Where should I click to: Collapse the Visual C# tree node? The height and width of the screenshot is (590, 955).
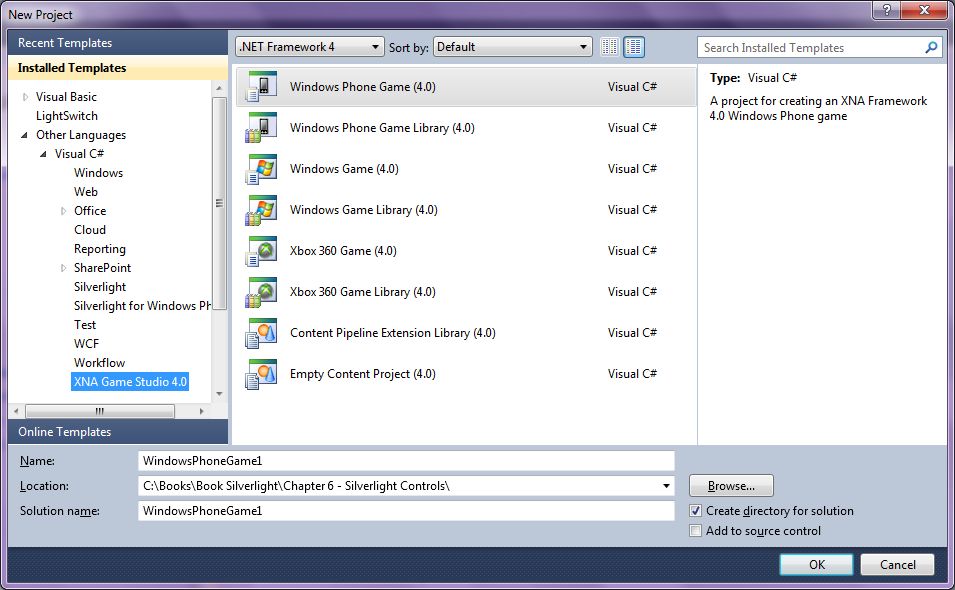click(43, 154)
